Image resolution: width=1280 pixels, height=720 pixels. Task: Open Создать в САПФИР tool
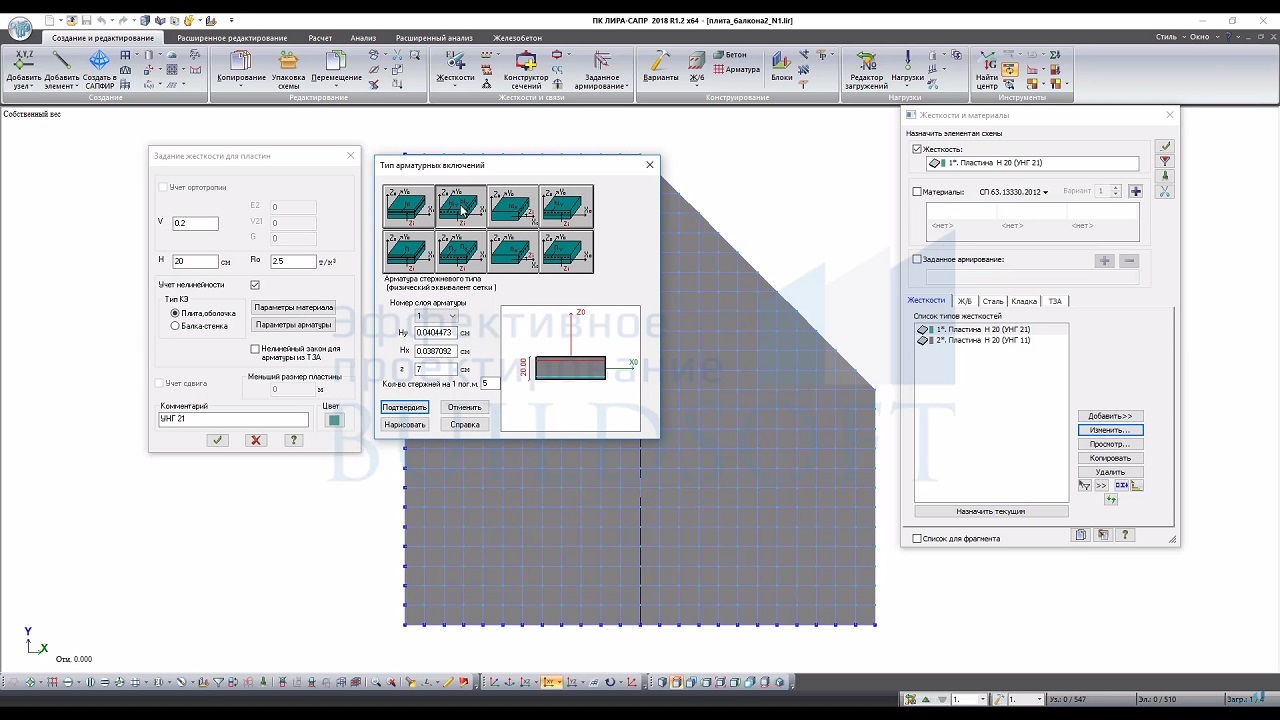(x=99, y=62)
